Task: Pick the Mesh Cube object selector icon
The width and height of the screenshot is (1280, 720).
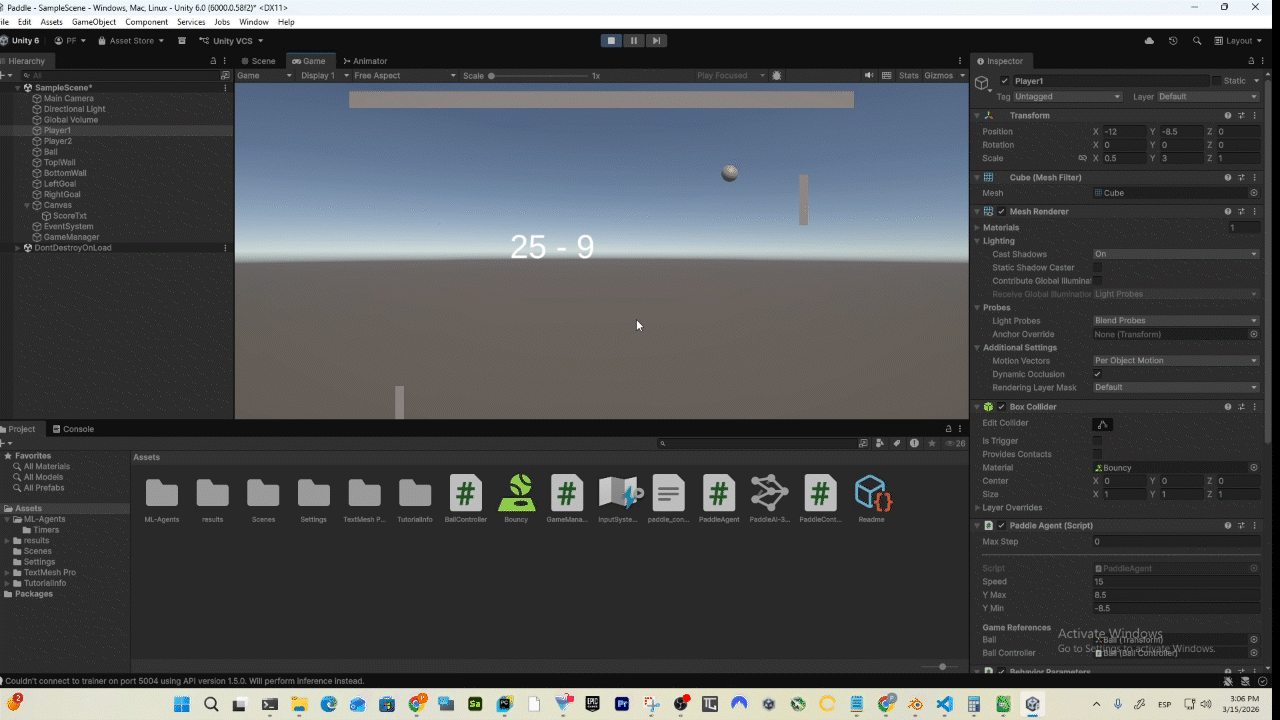Action: click(1254, 193)
